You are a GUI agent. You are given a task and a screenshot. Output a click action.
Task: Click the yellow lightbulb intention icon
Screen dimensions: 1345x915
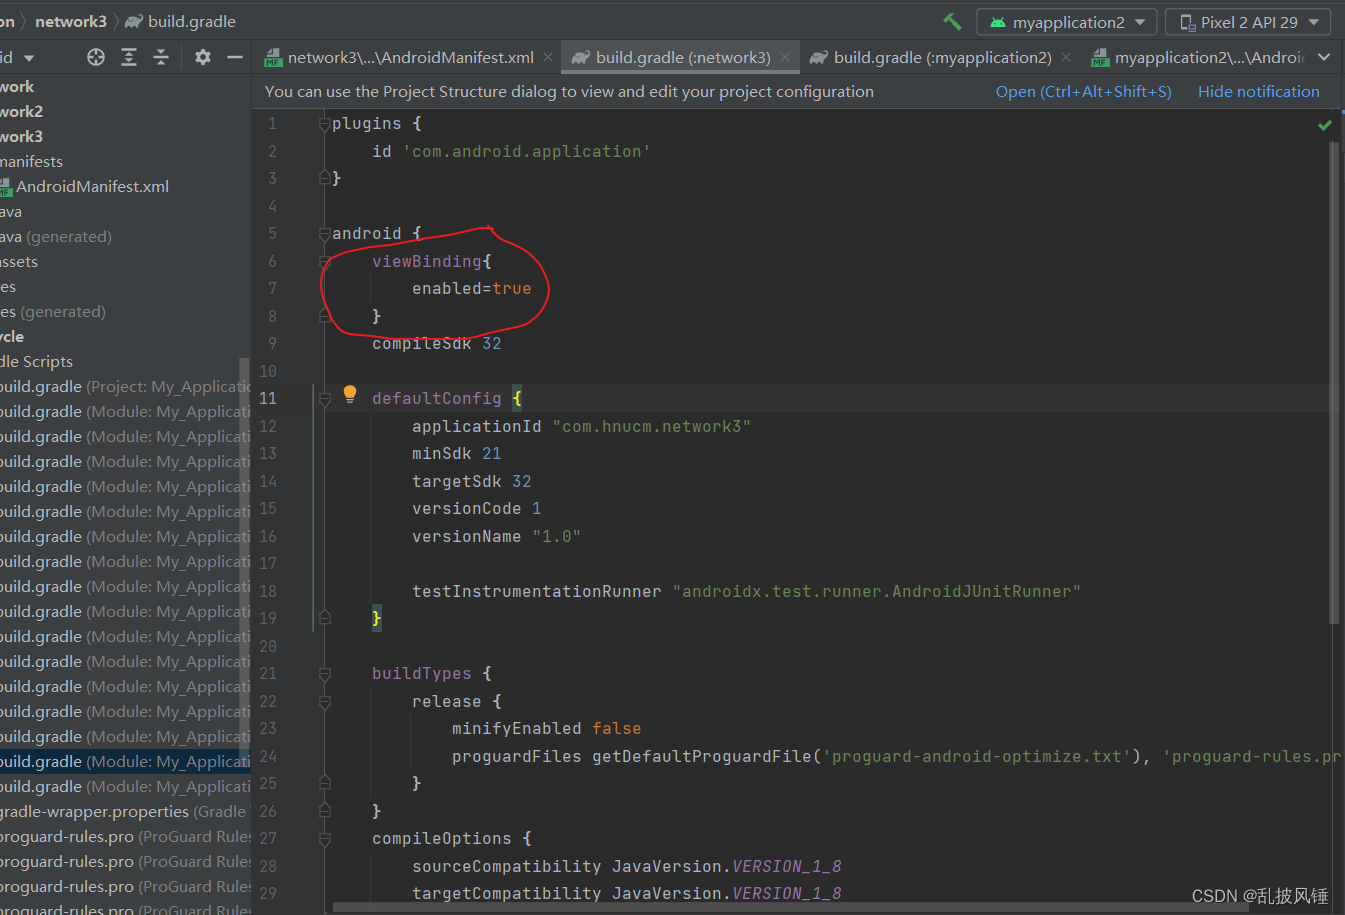coord(350,394)
